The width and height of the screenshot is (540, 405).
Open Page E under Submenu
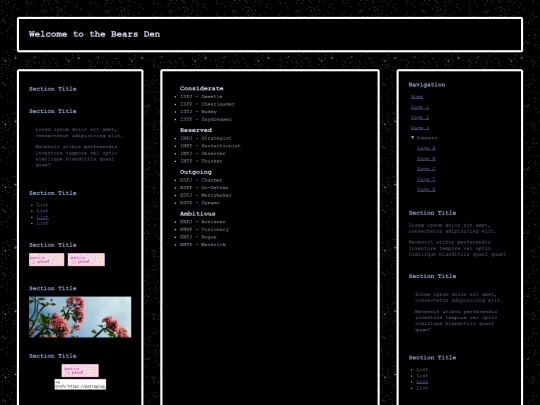point(426,190)
